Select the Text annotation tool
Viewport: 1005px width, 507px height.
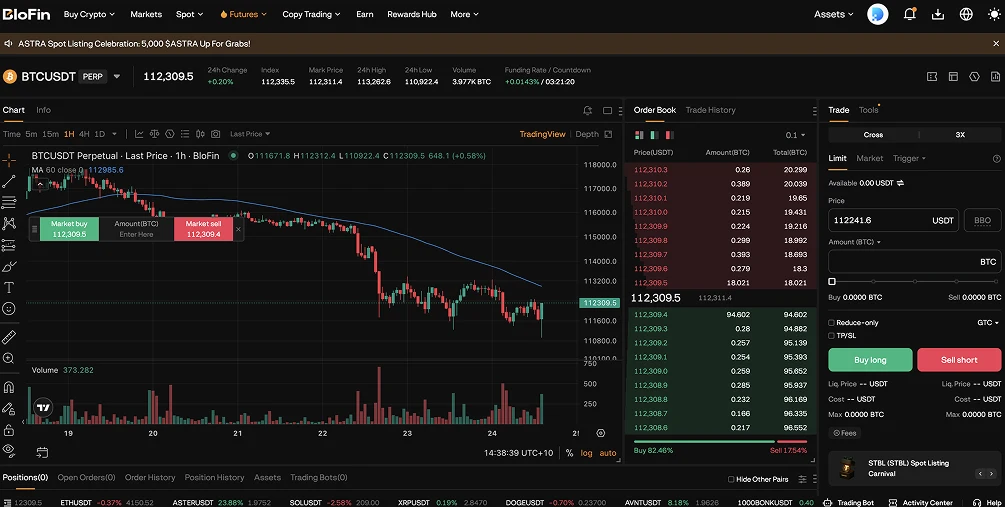coord(9,287)
